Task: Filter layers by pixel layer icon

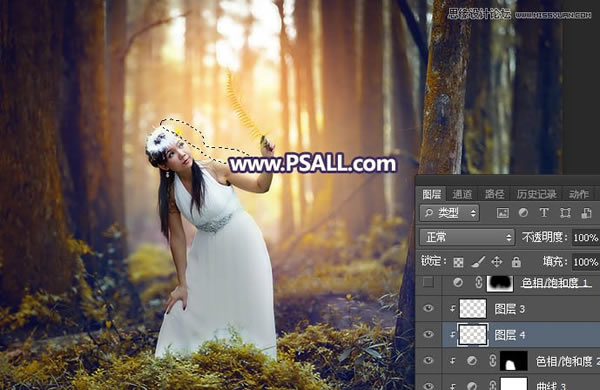Action: coord(502,213)
